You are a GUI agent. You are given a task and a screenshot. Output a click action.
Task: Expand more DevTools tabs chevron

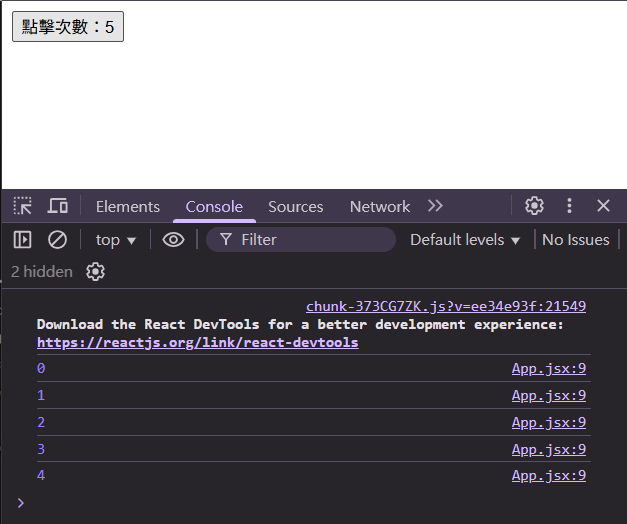pos(435,206)
